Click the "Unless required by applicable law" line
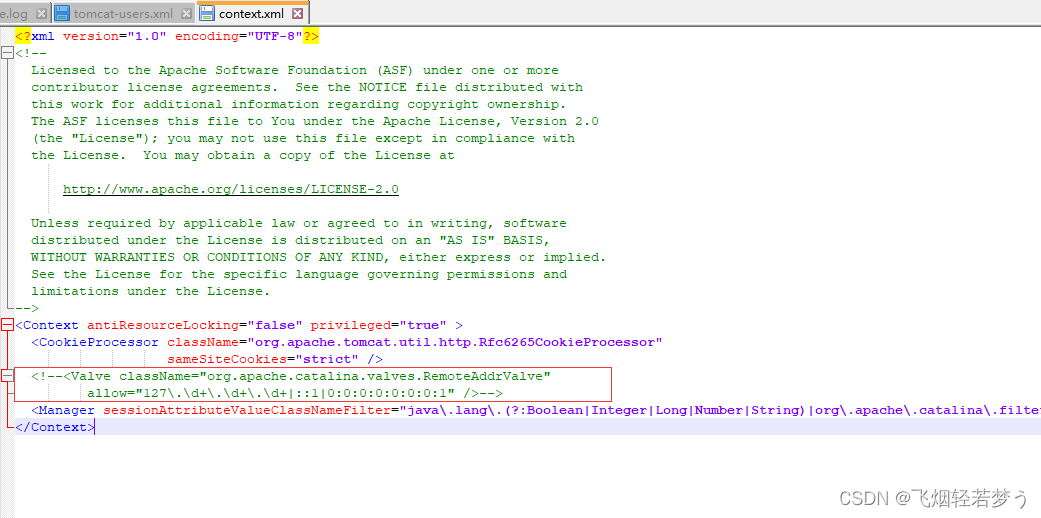 click(x=299, y=223)
